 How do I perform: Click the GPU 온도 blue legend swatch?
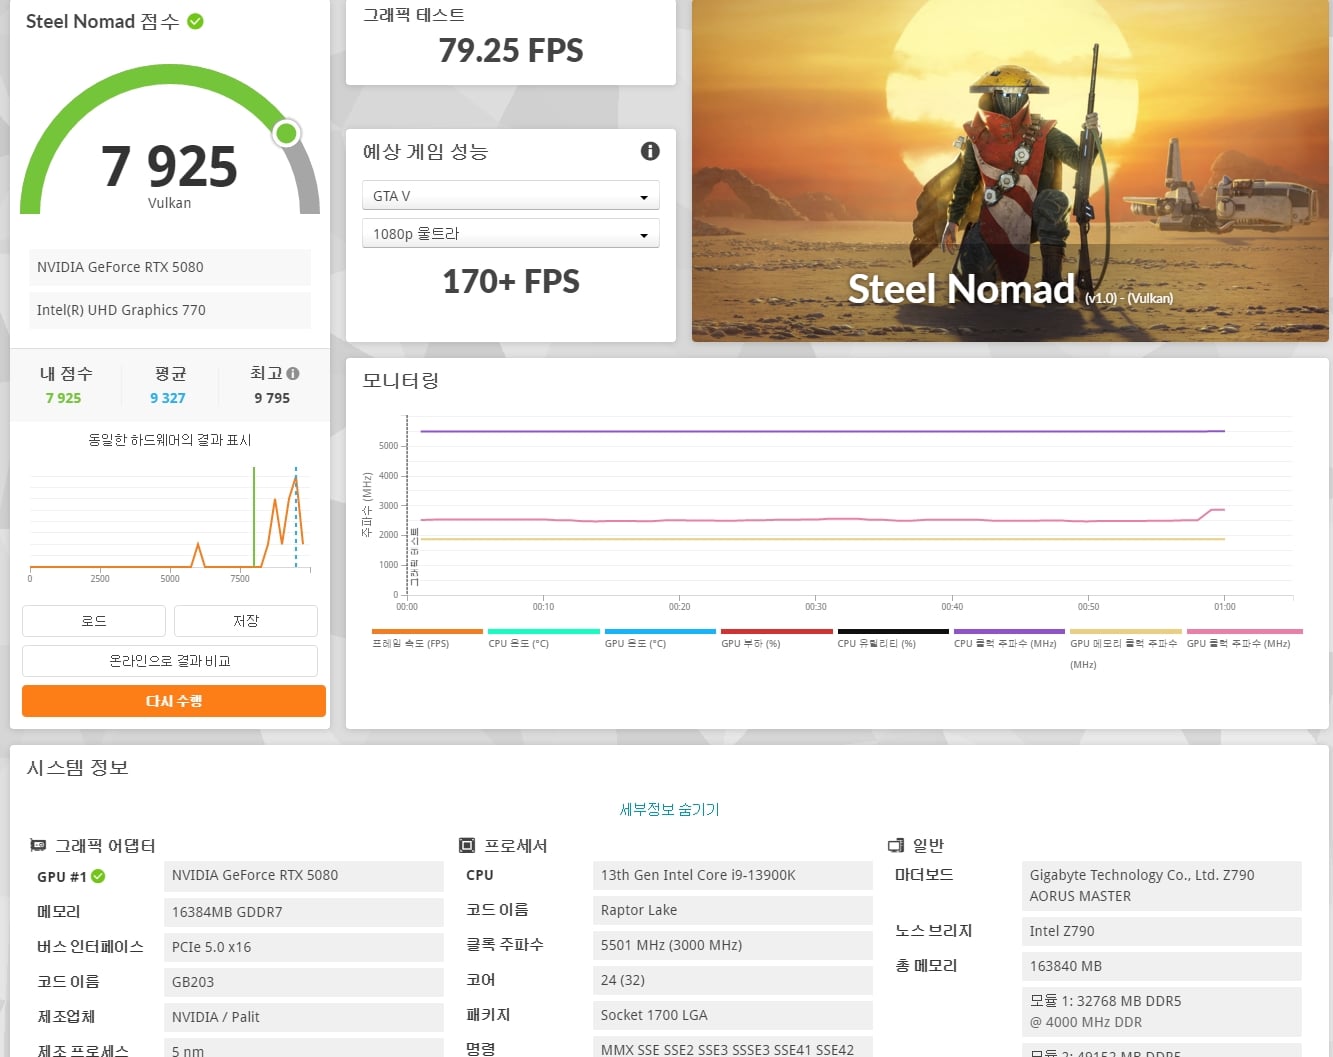pos(660,631)
